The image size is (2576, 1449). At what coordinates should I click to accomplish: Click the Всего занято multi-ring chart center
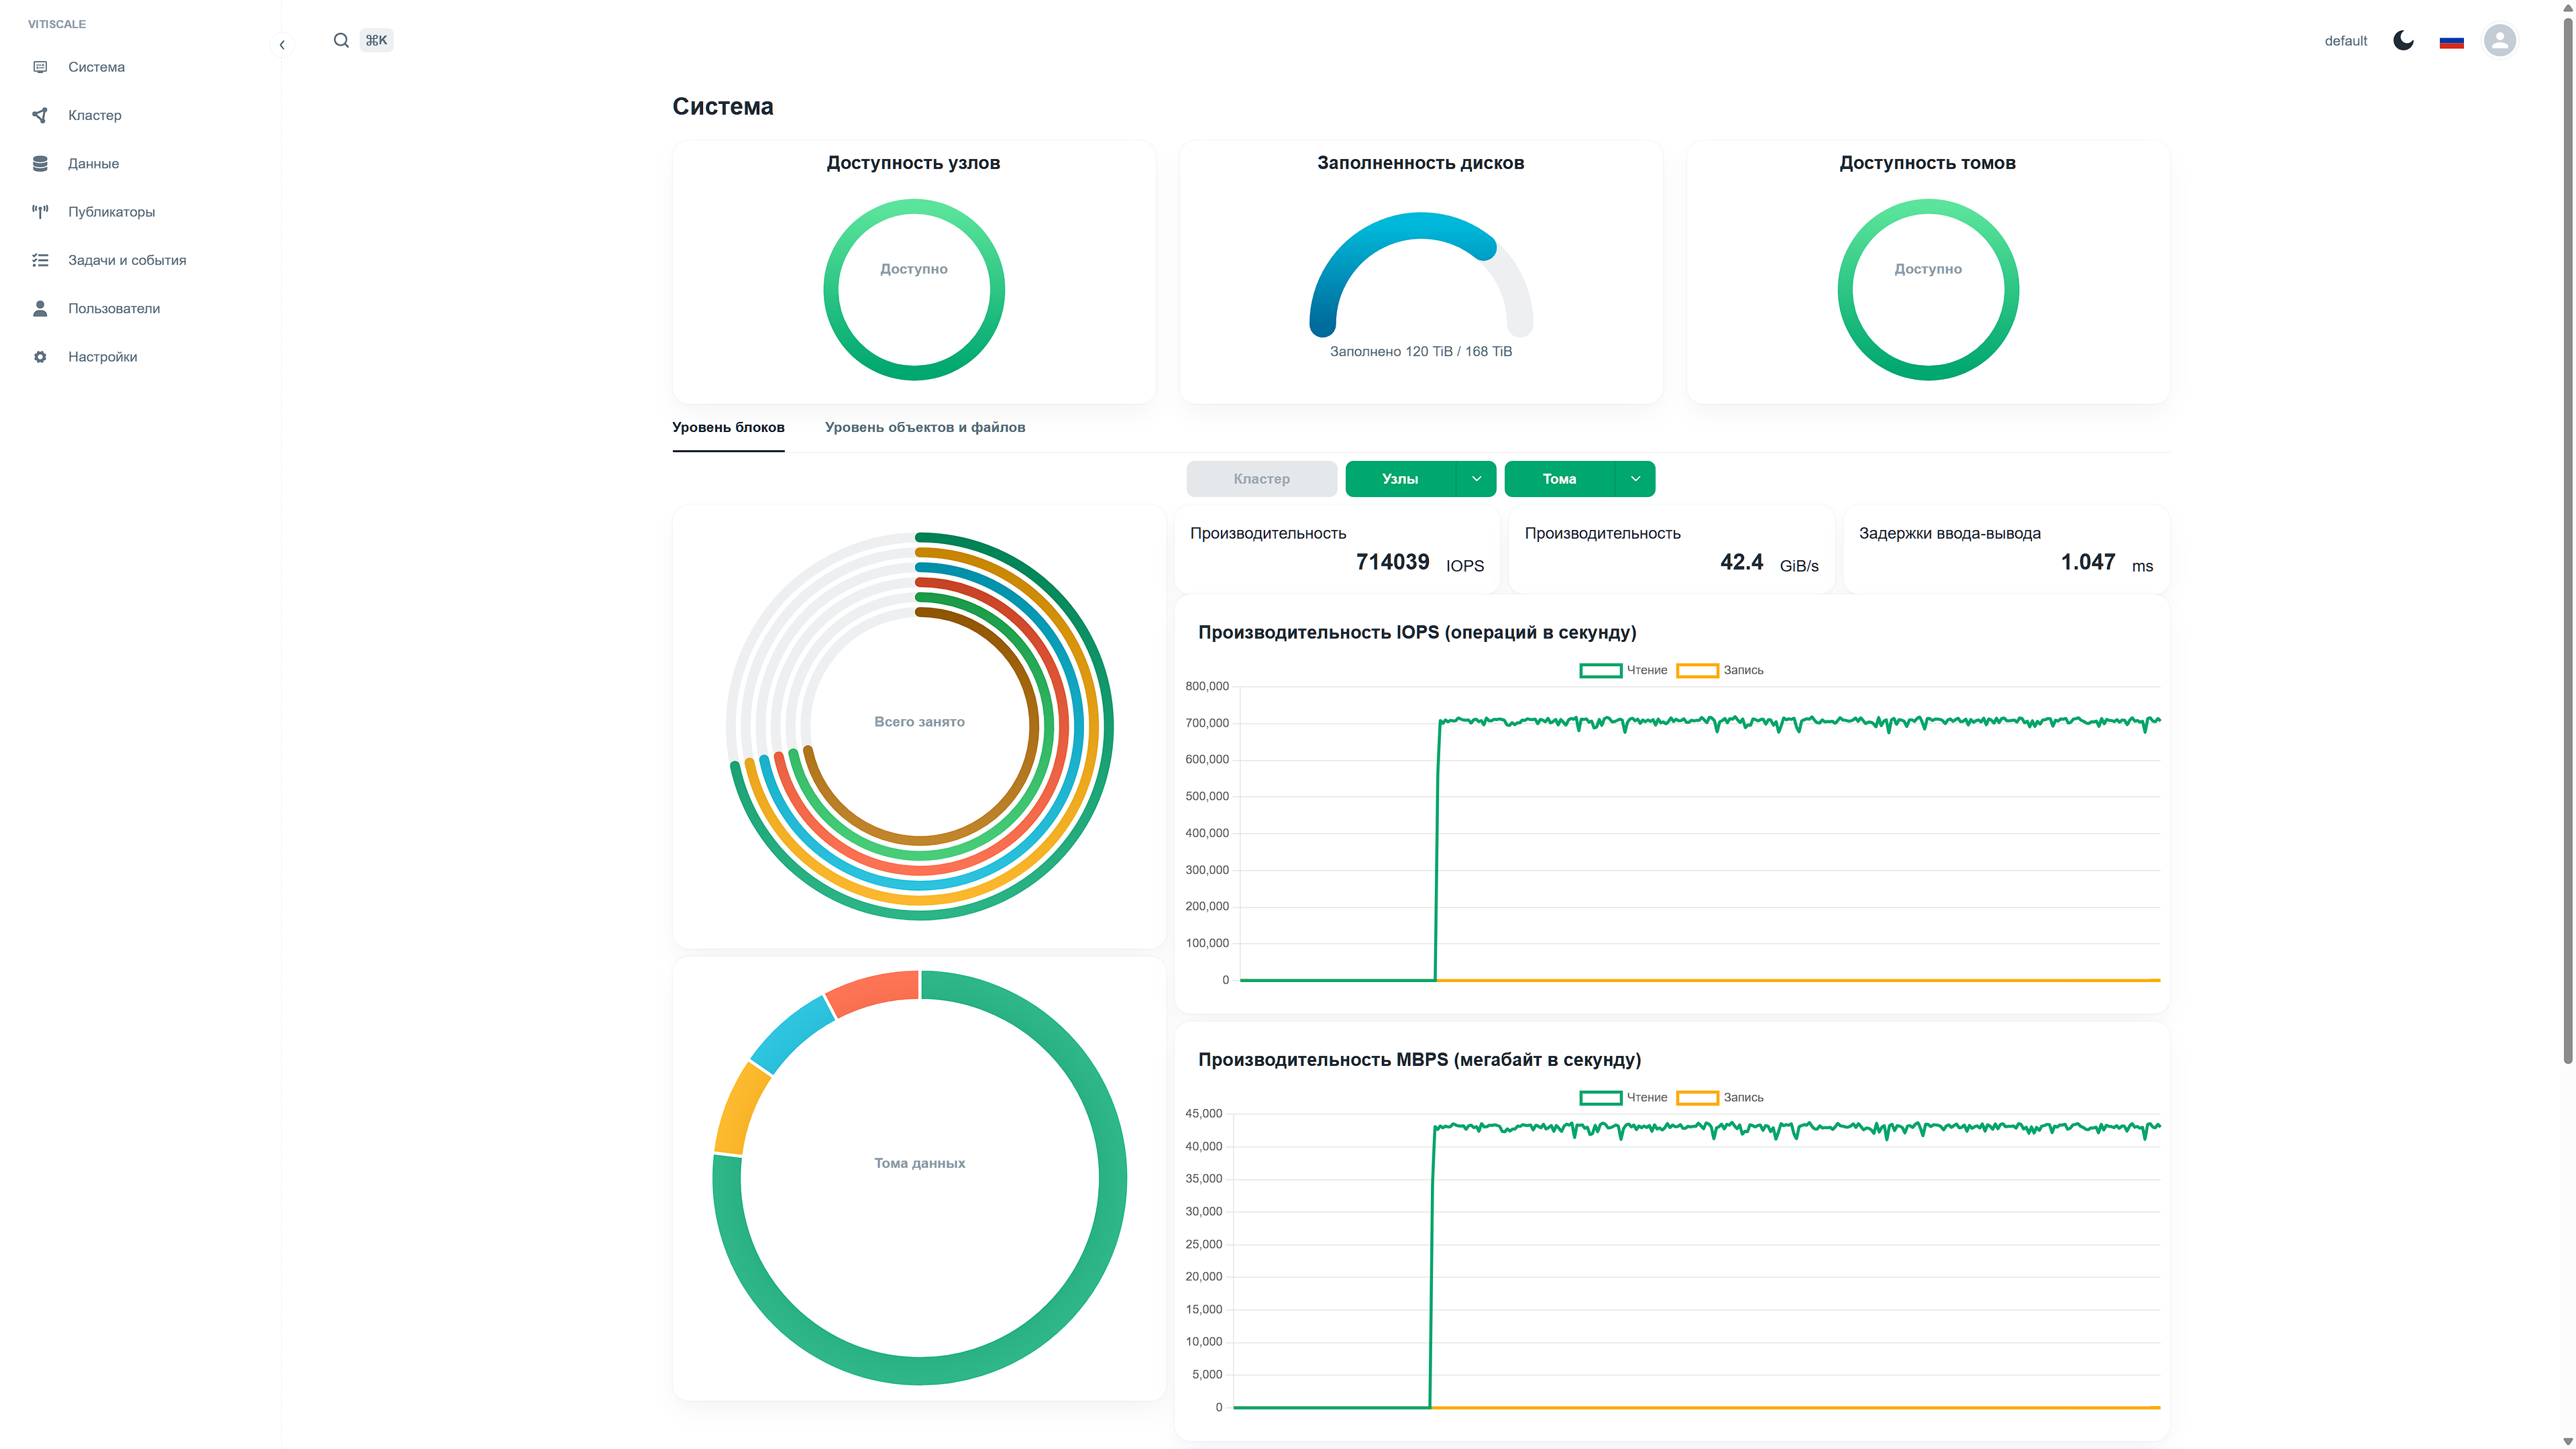[x=919, y=722]
